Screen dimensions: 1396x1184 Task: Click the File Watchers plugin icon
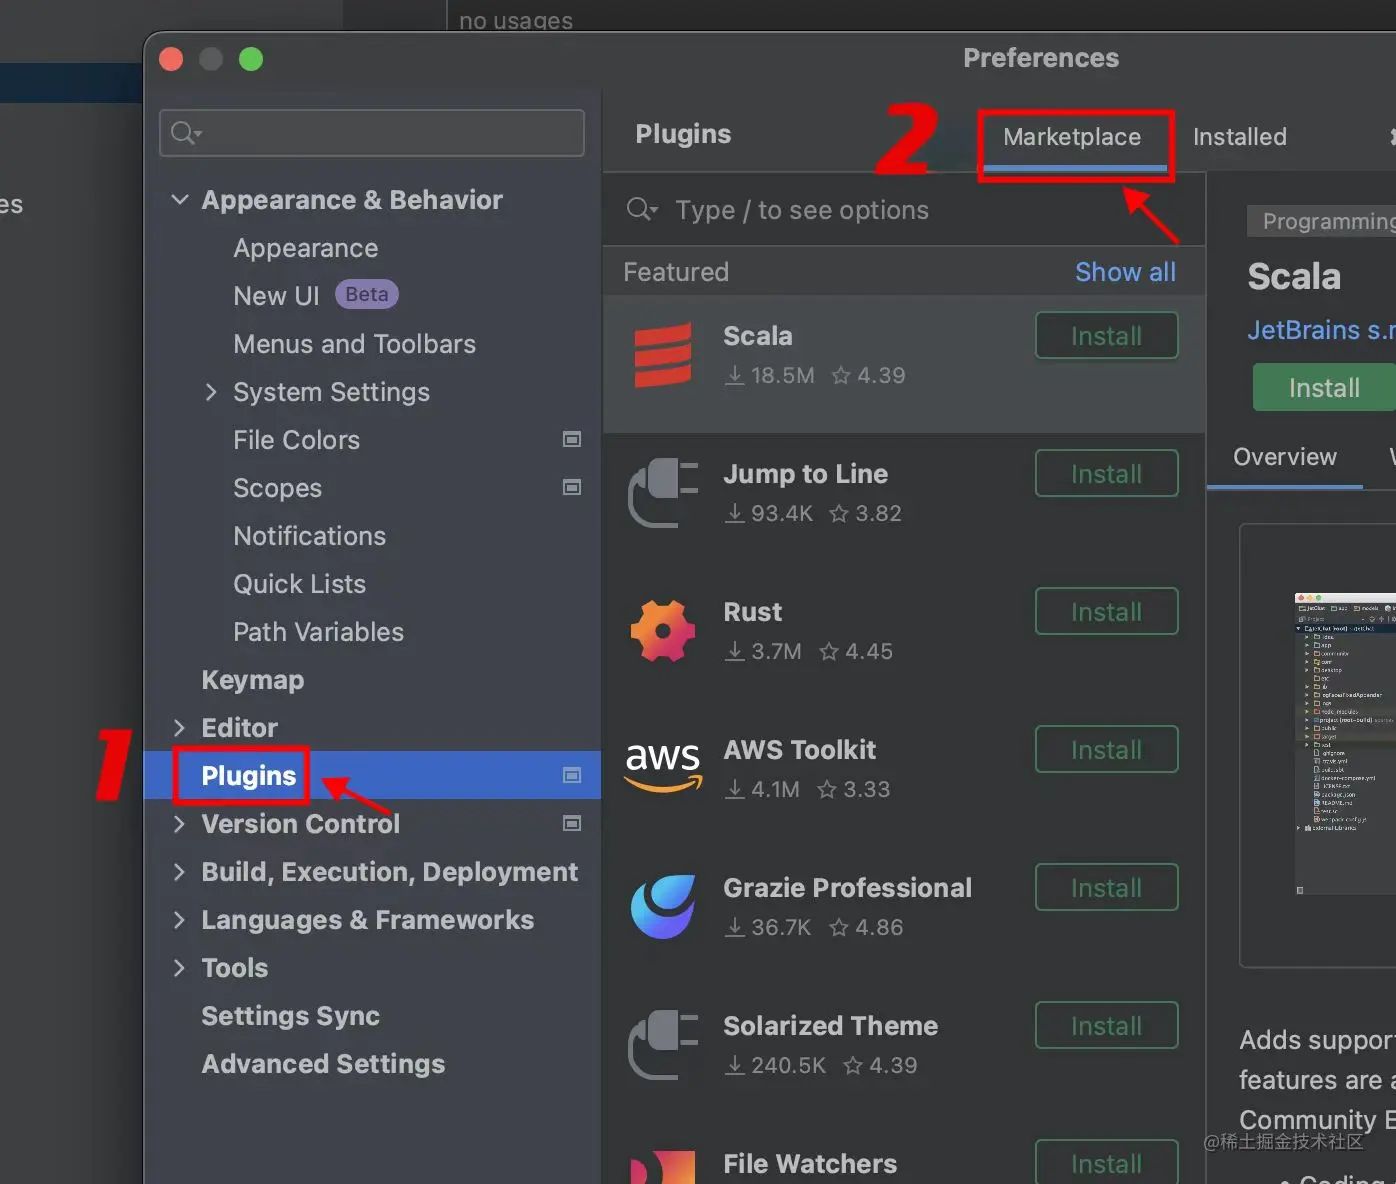(x=662, y=1167)
